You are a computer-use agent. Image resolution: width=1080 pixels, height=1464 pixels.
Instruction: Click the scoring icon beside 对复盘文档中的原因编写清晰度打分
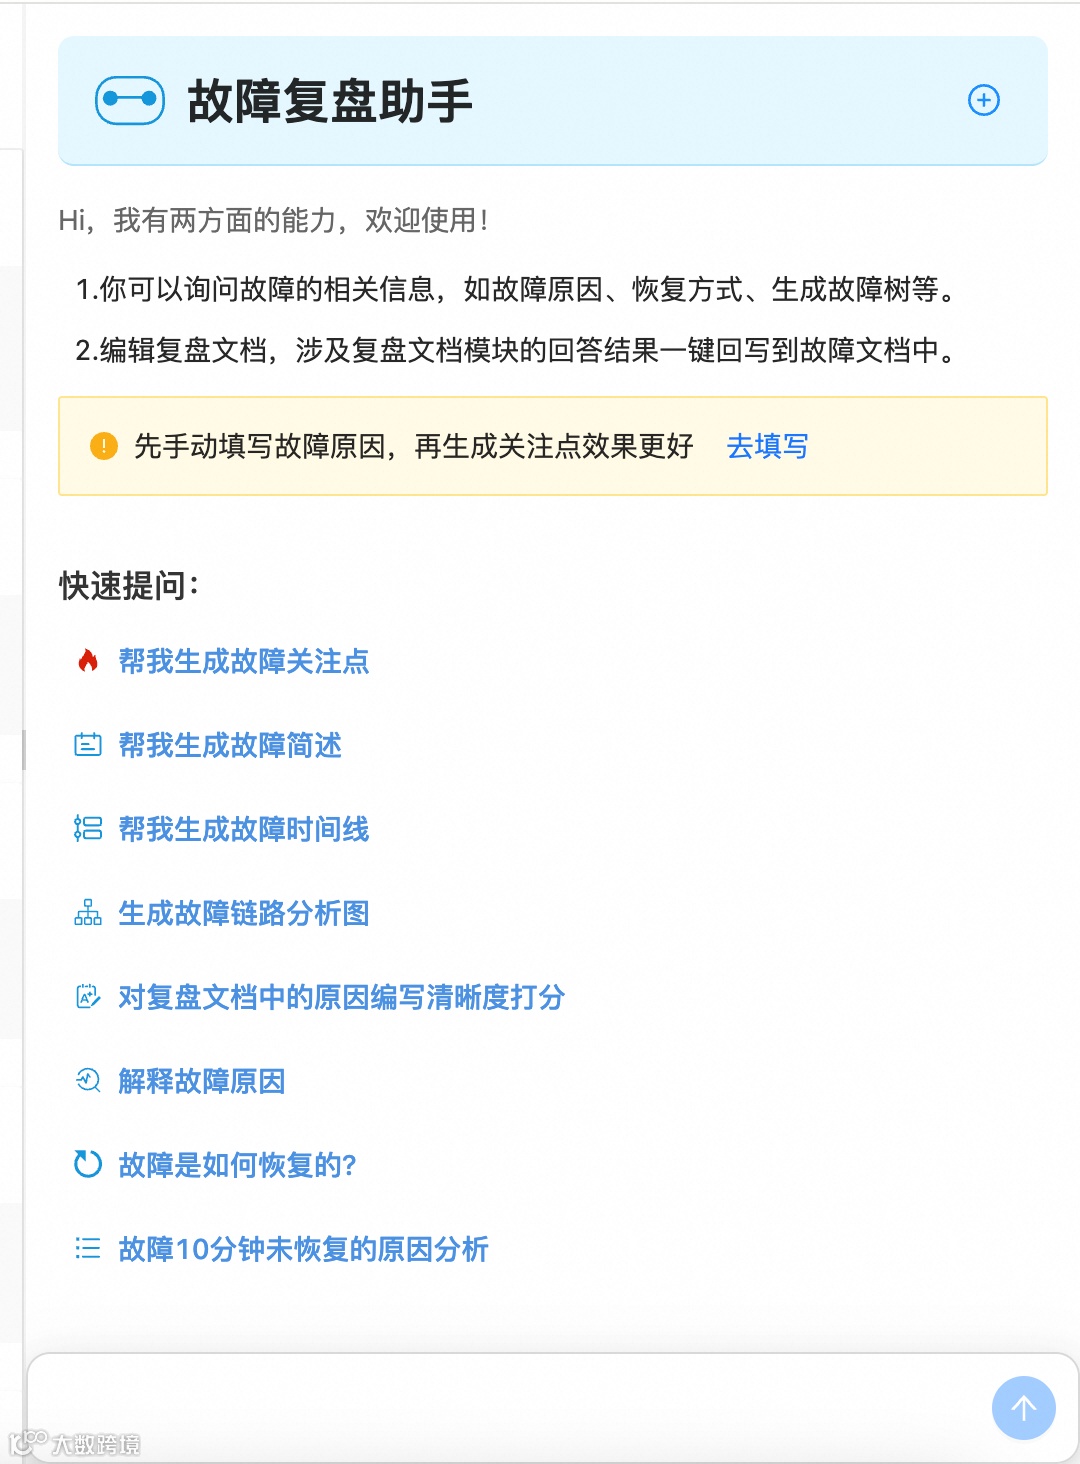[88, 996]
